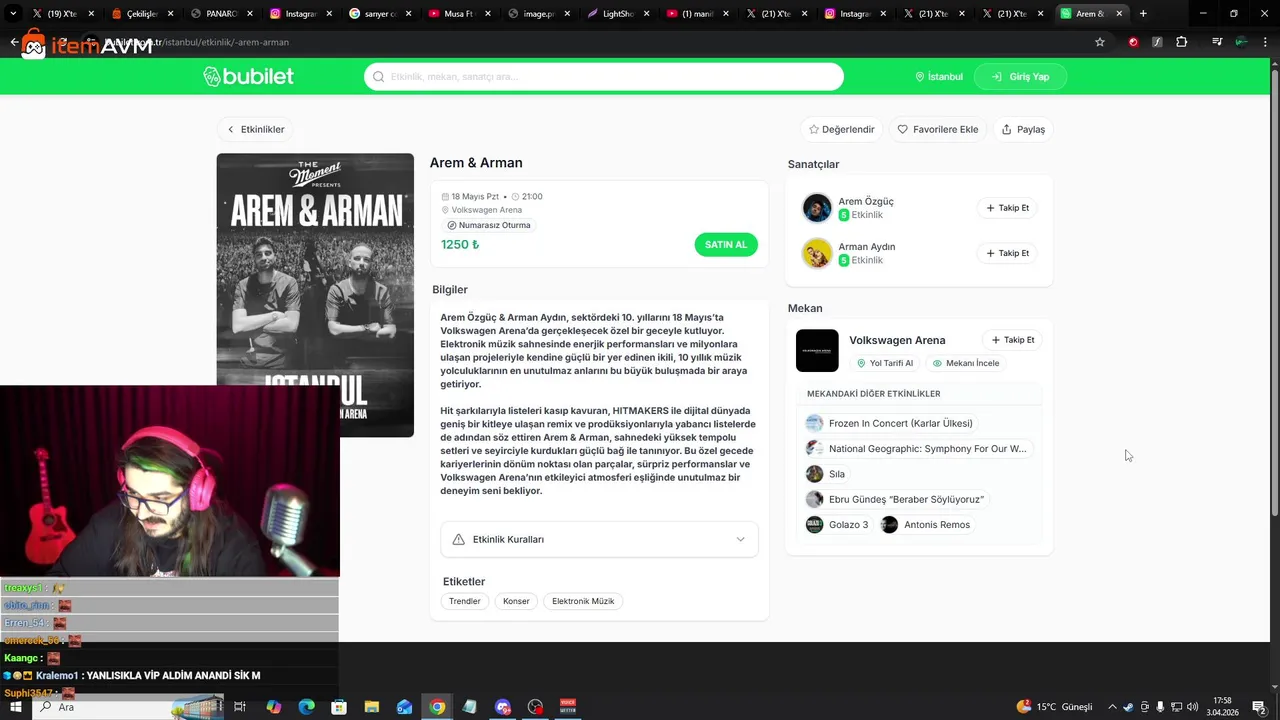Click the search magnifier icon
The image size is (1280, 720).
coord(379,77)
